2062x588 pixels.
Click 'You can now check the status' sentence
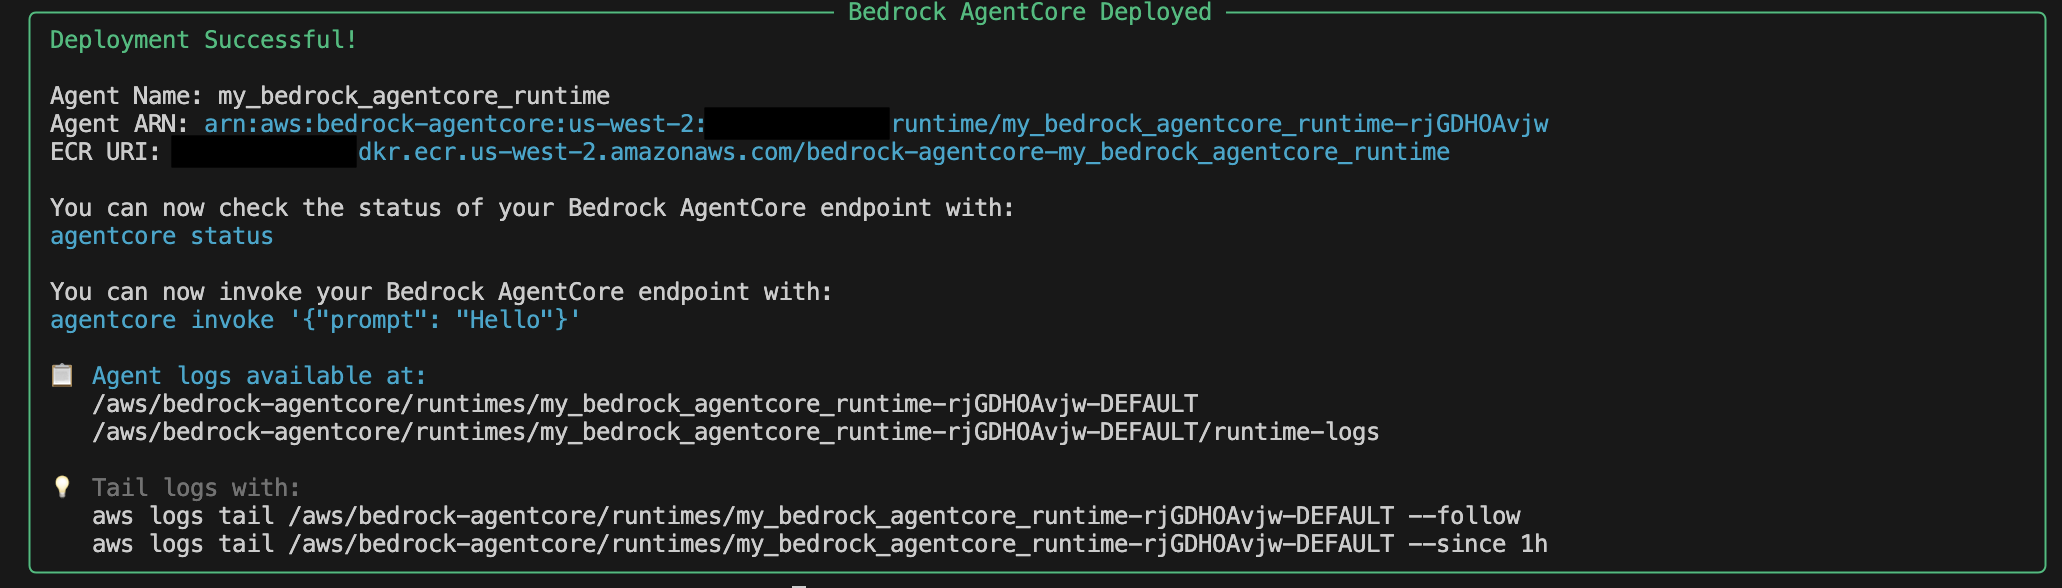click(532, 208)
